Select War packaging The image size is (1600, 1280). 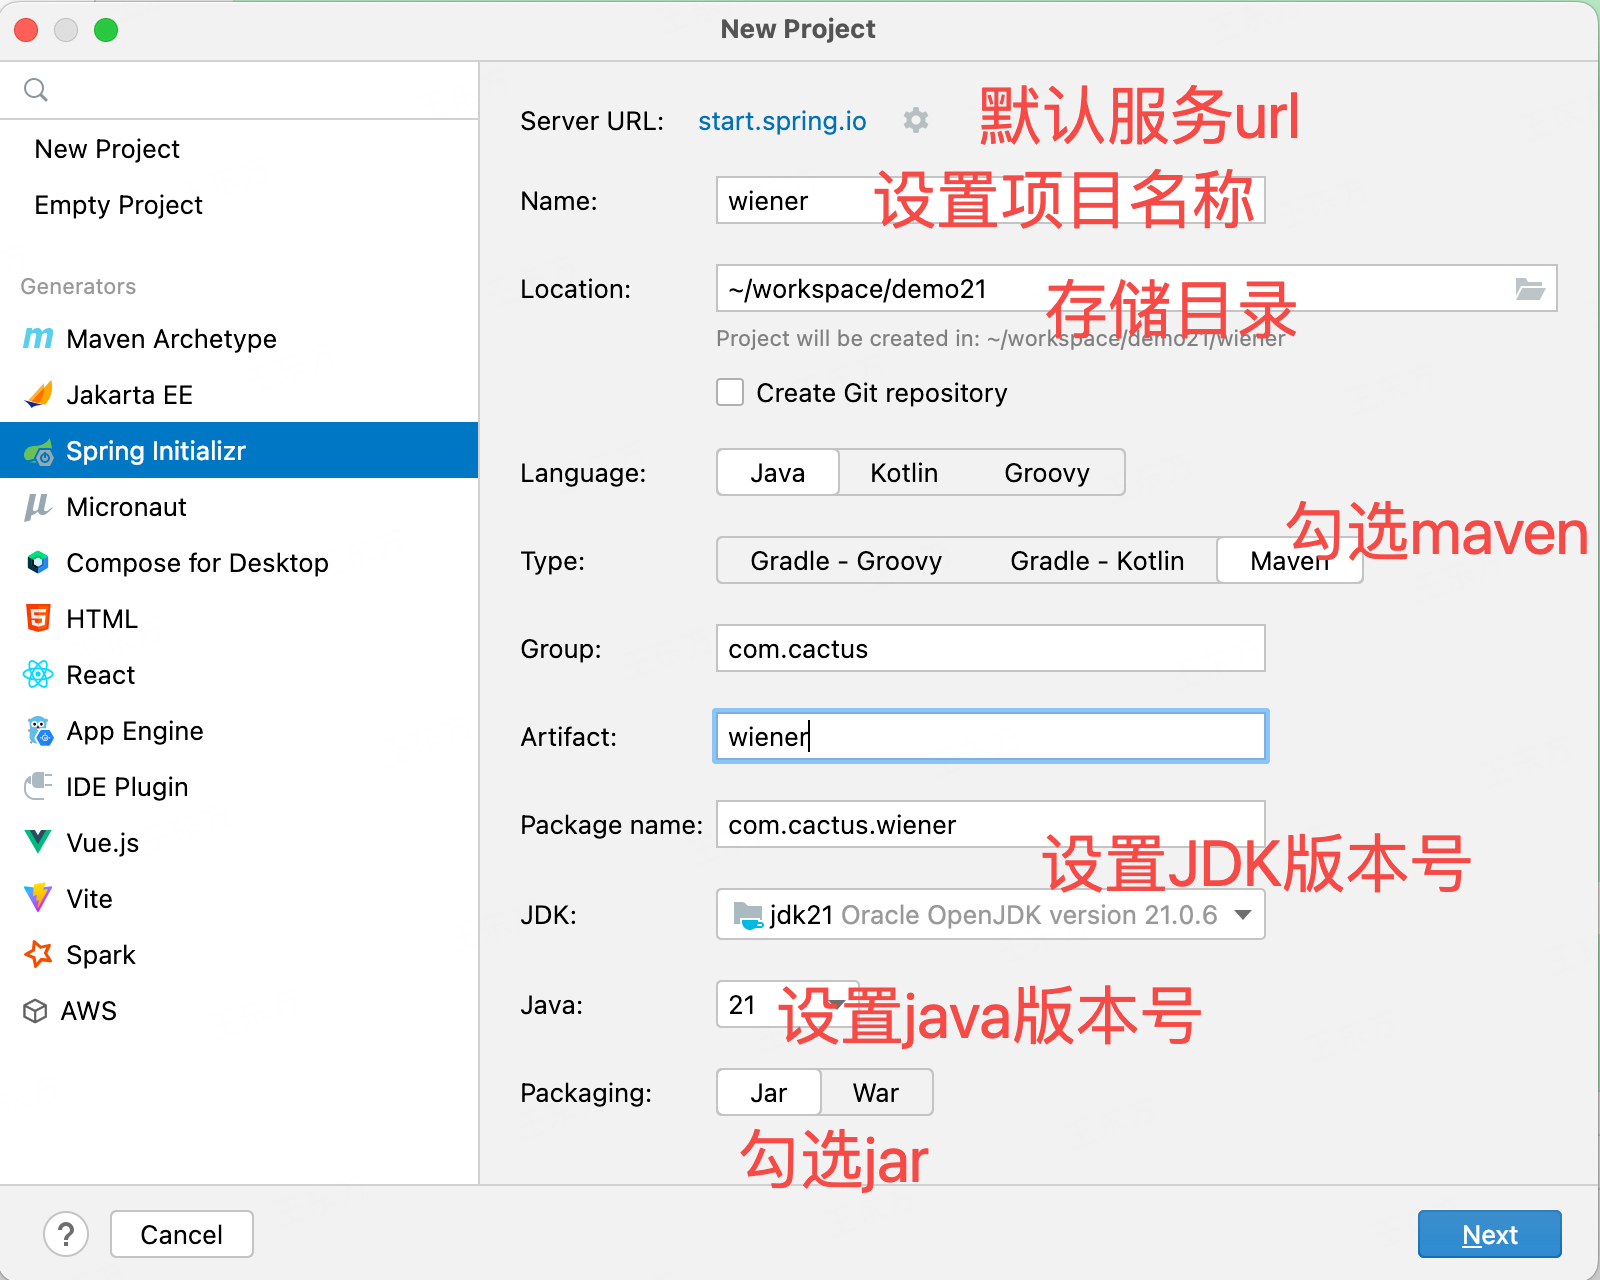pyautogui.click(x=876, y=1092)
